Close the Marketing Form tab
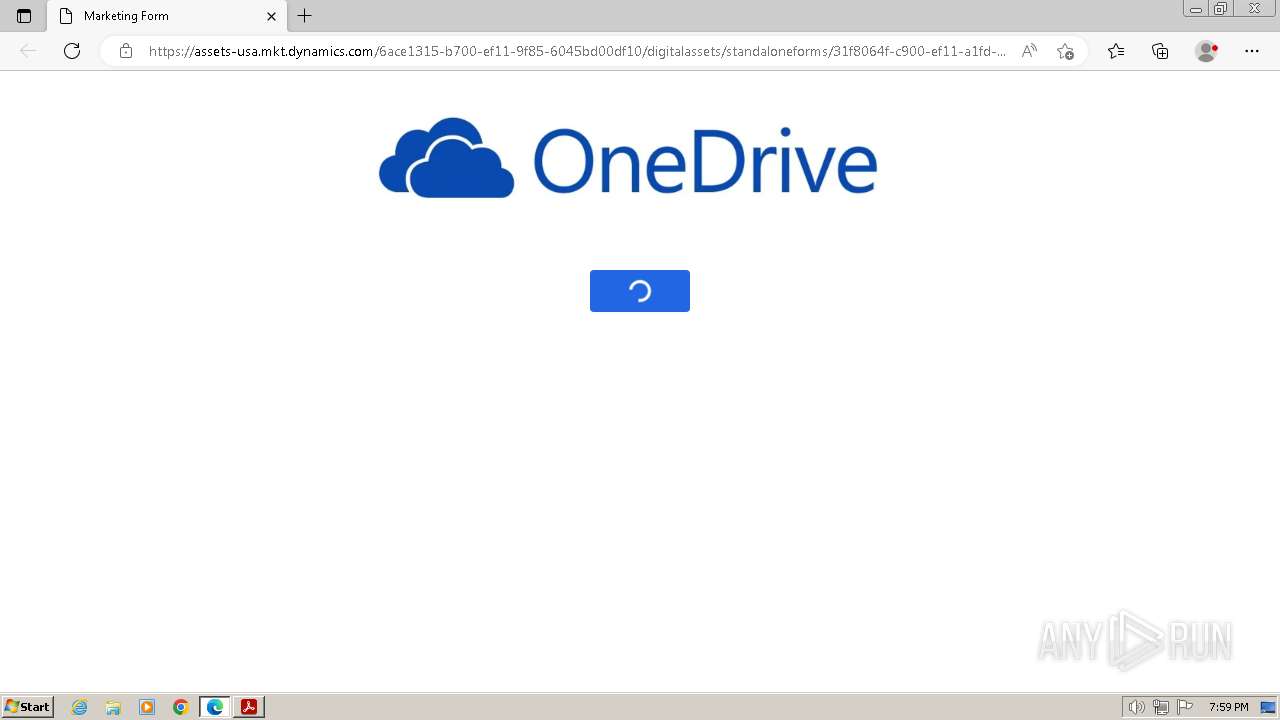 coord(271,16)
